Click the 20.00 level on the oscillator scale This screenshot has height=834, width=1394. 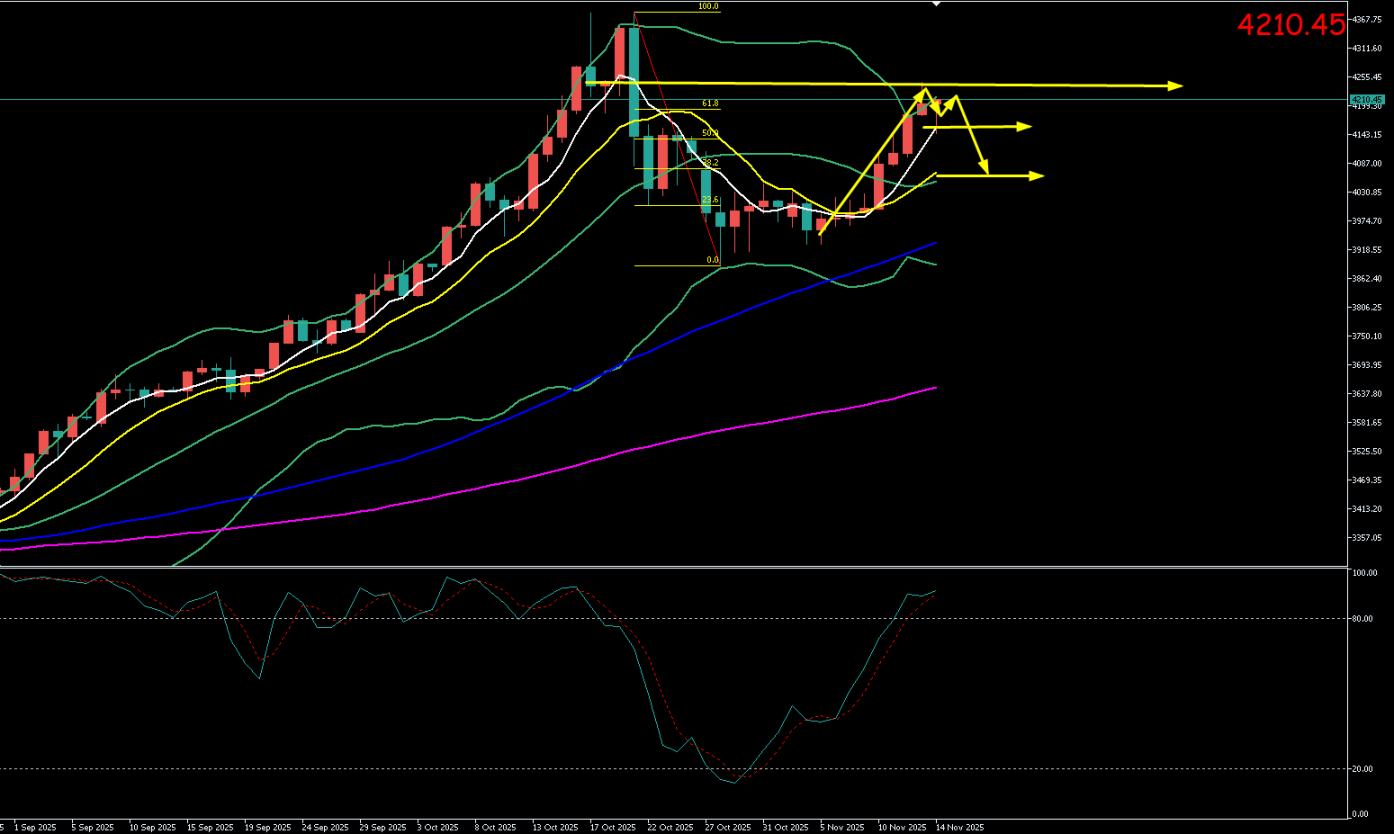click(1363, 769)
